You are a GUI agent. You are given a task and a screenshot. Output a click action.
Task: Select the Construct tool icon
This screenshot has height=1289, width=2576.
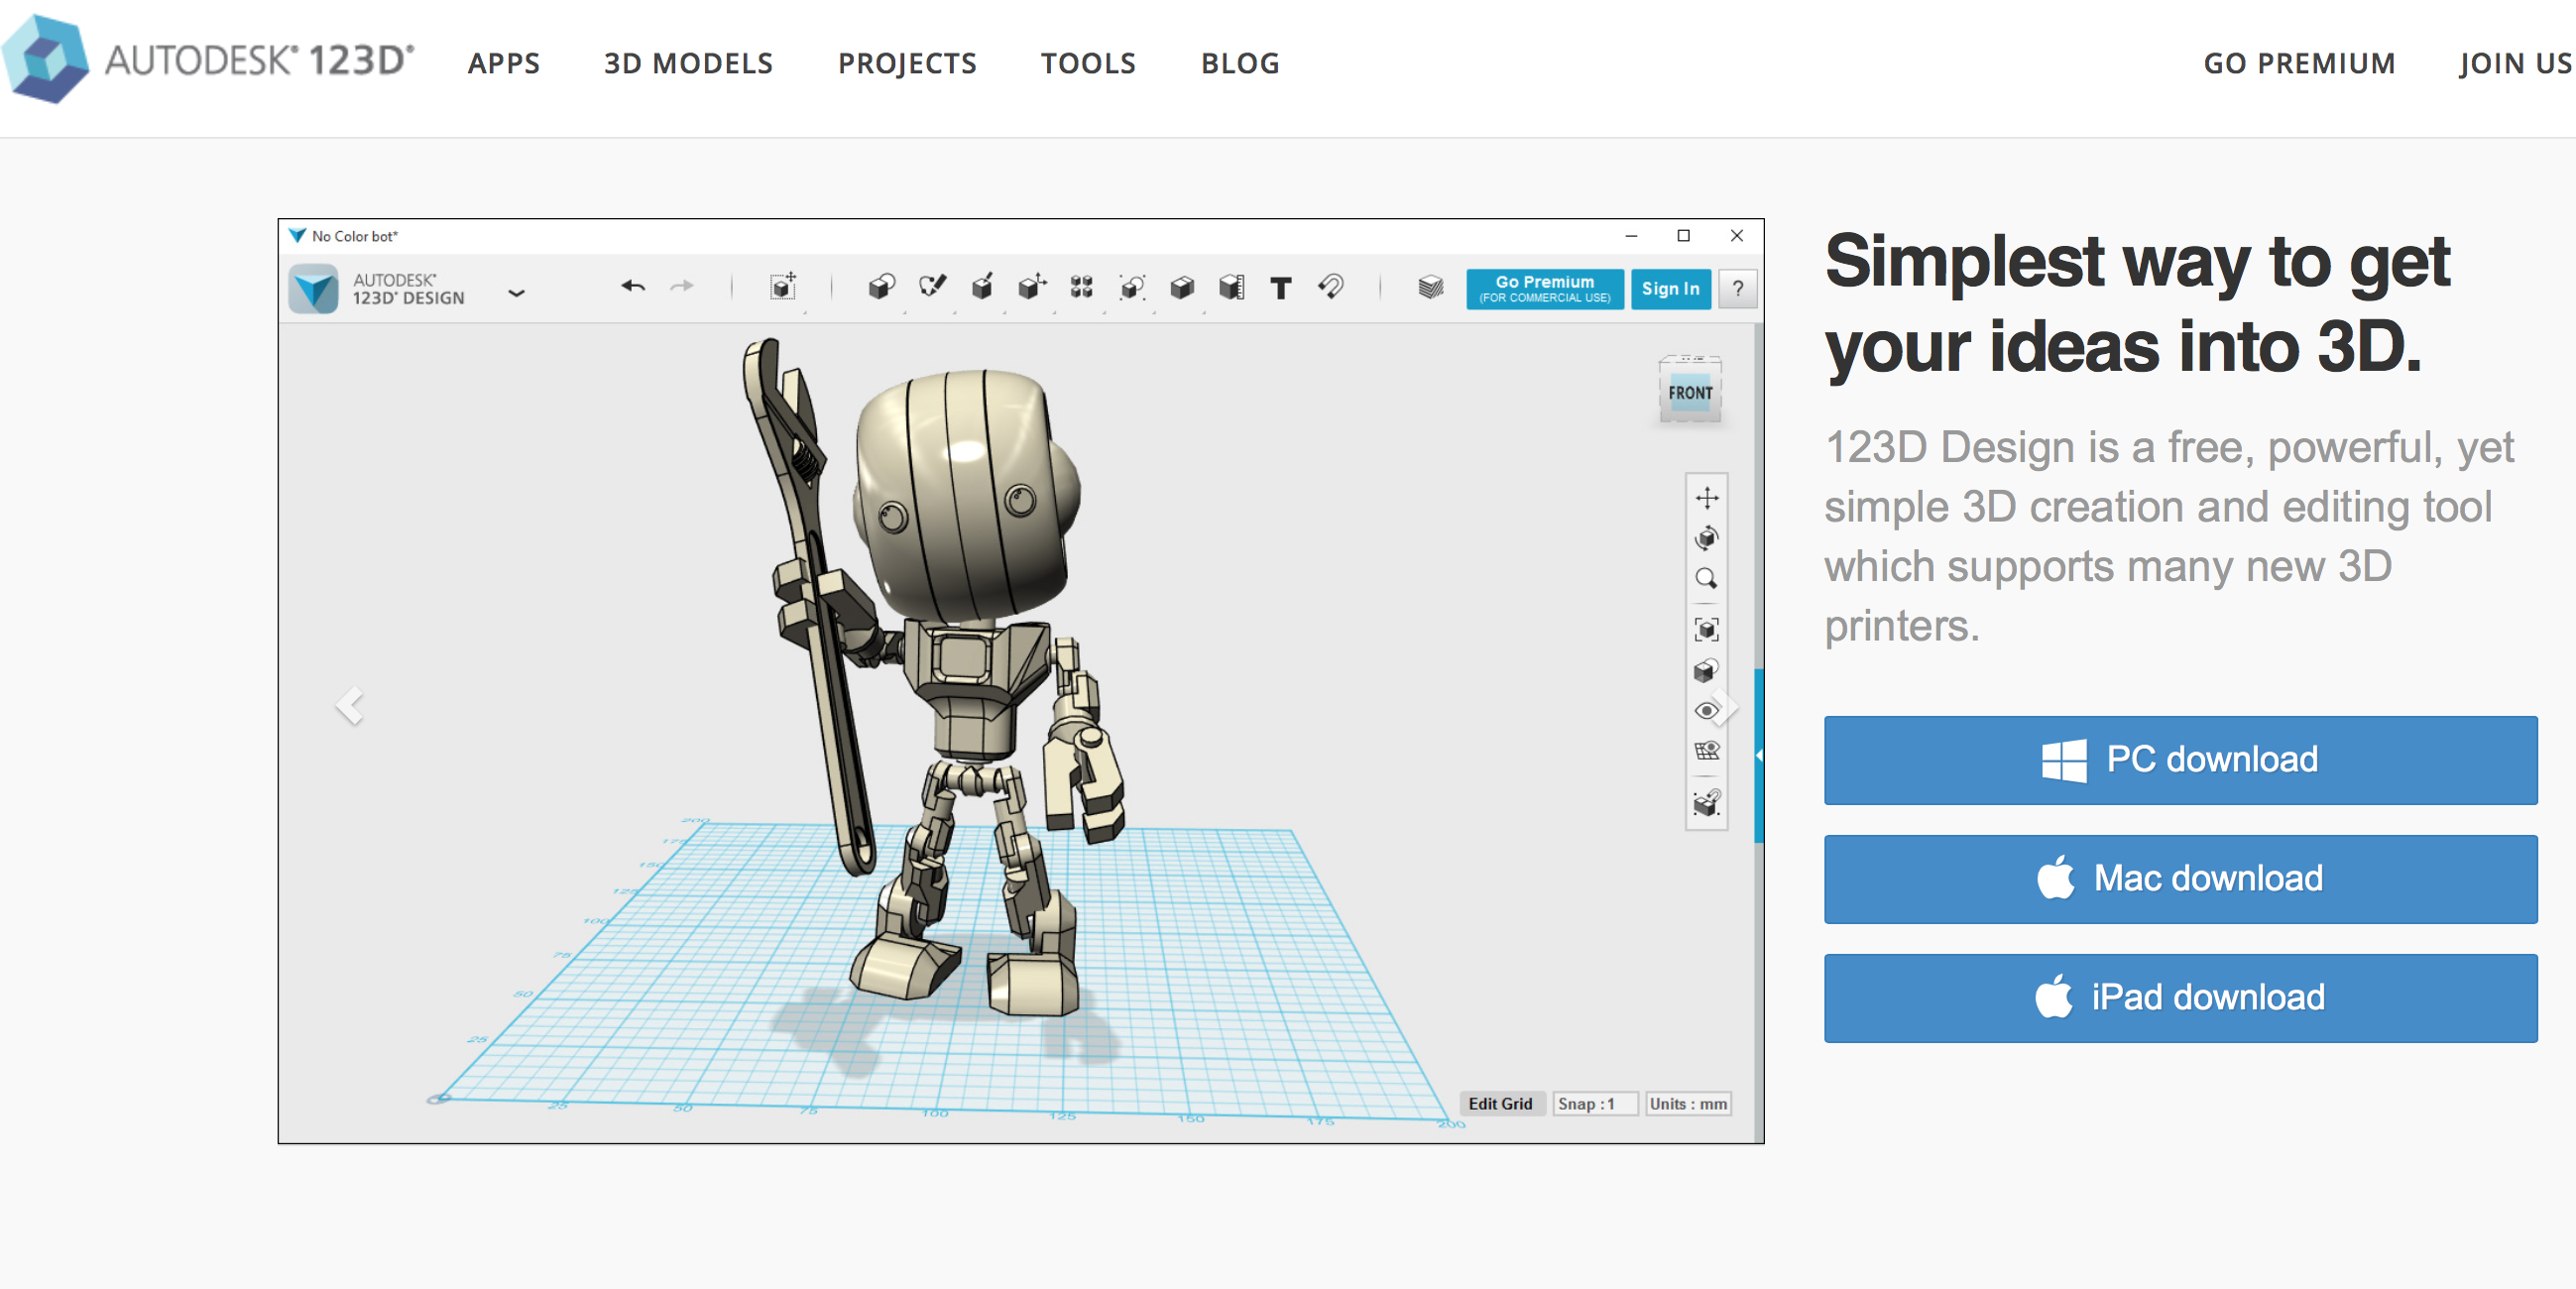982,287
